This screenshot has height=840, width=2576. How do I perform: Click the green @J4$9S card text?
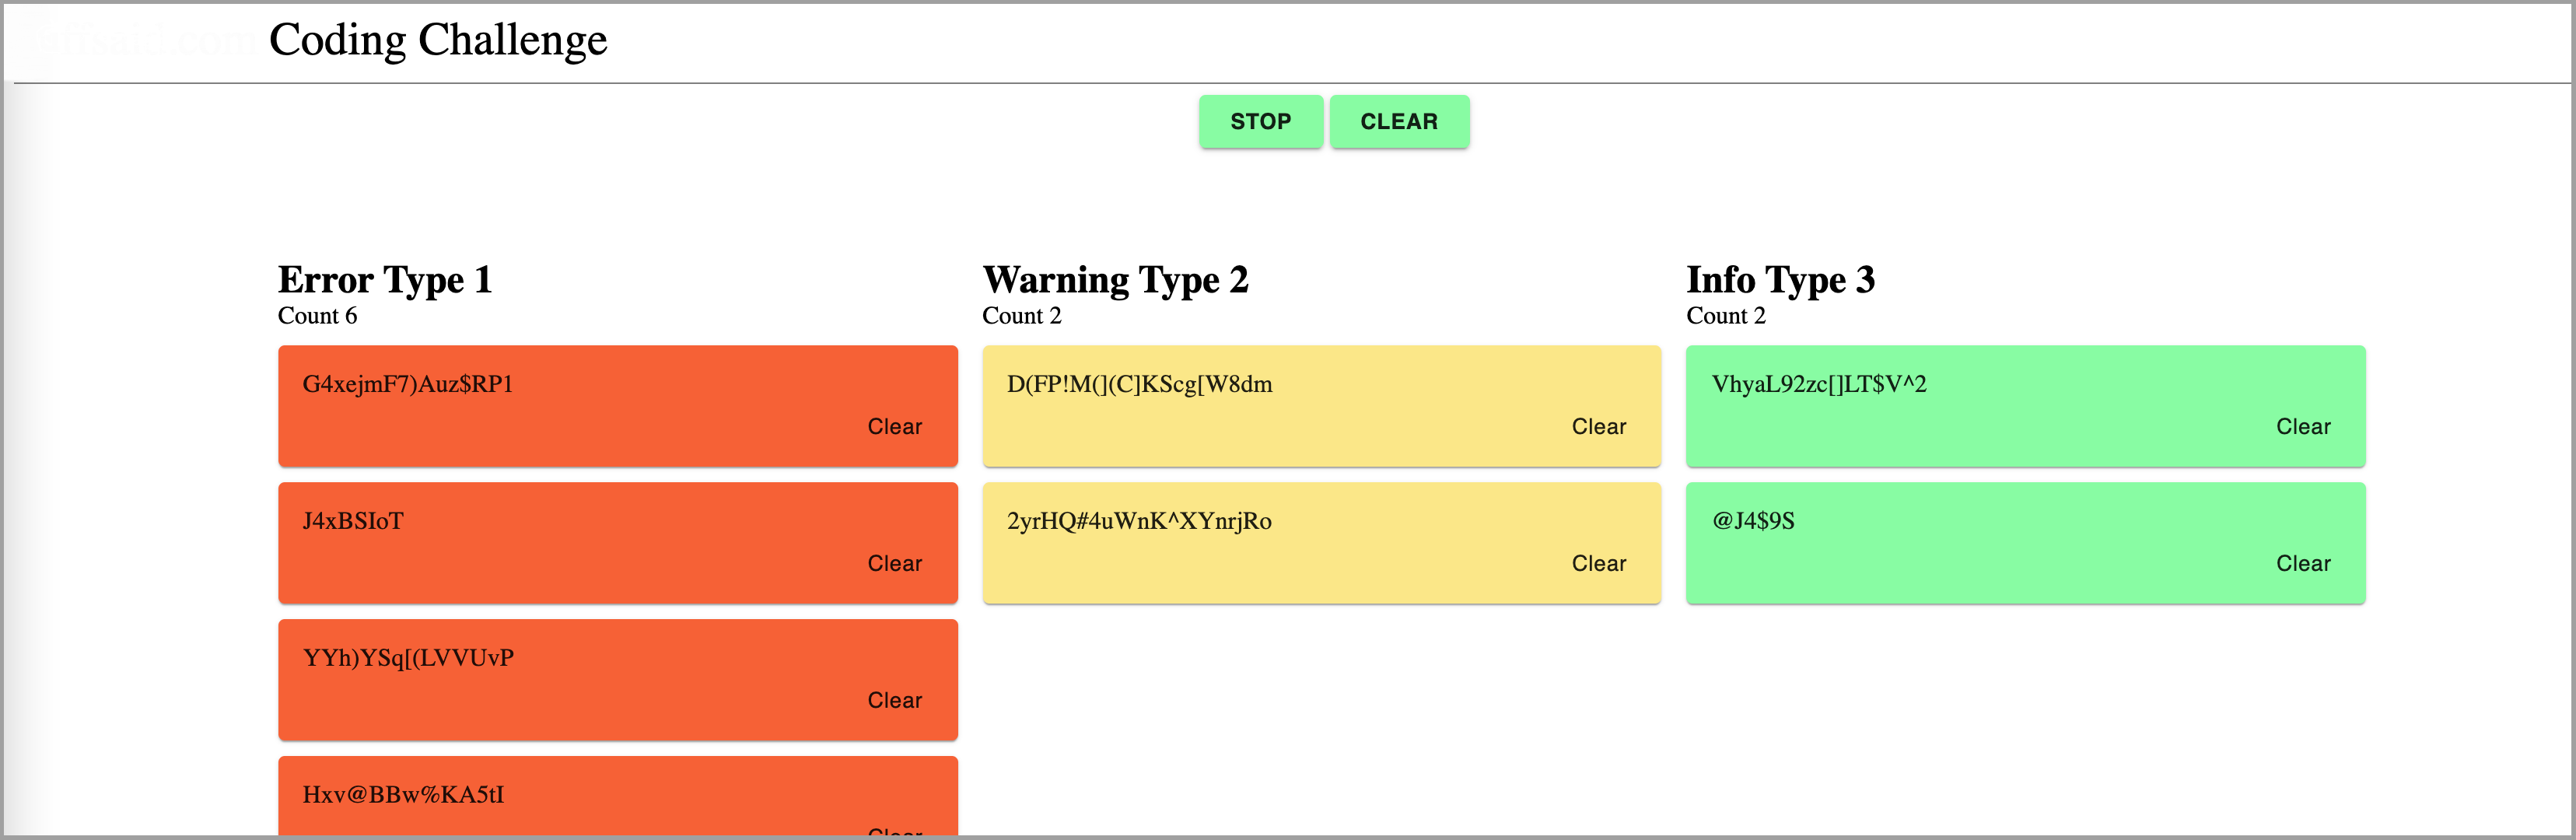pyautogui.click(x=1753, y=521)
